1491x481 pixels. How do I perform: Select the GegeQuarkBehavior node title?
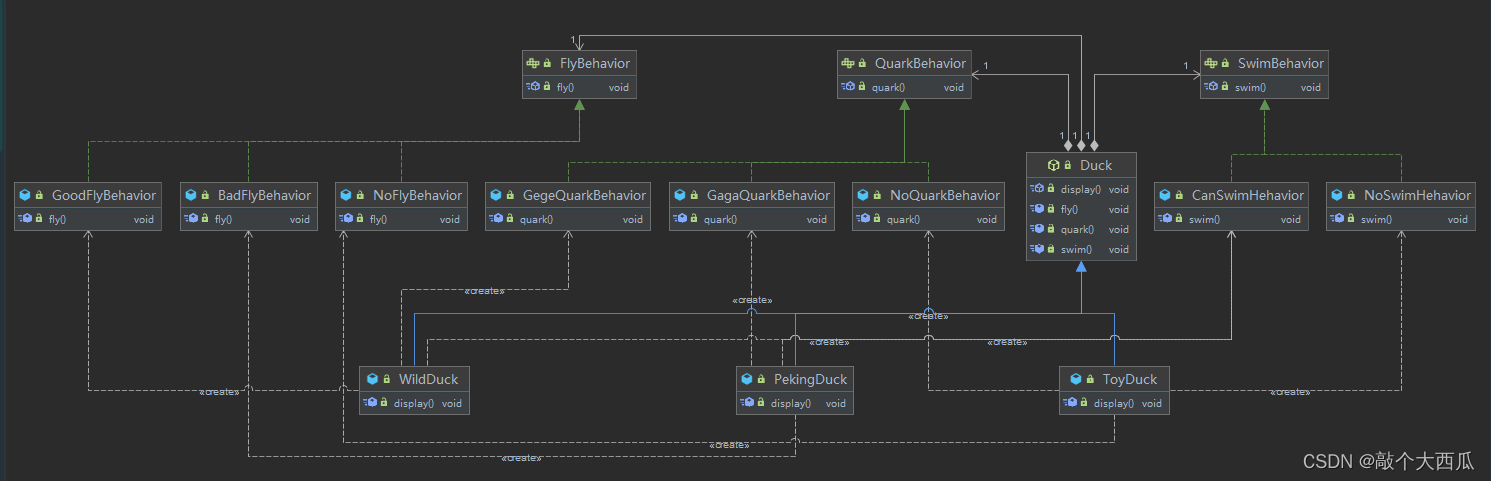[x=584, y=195]
